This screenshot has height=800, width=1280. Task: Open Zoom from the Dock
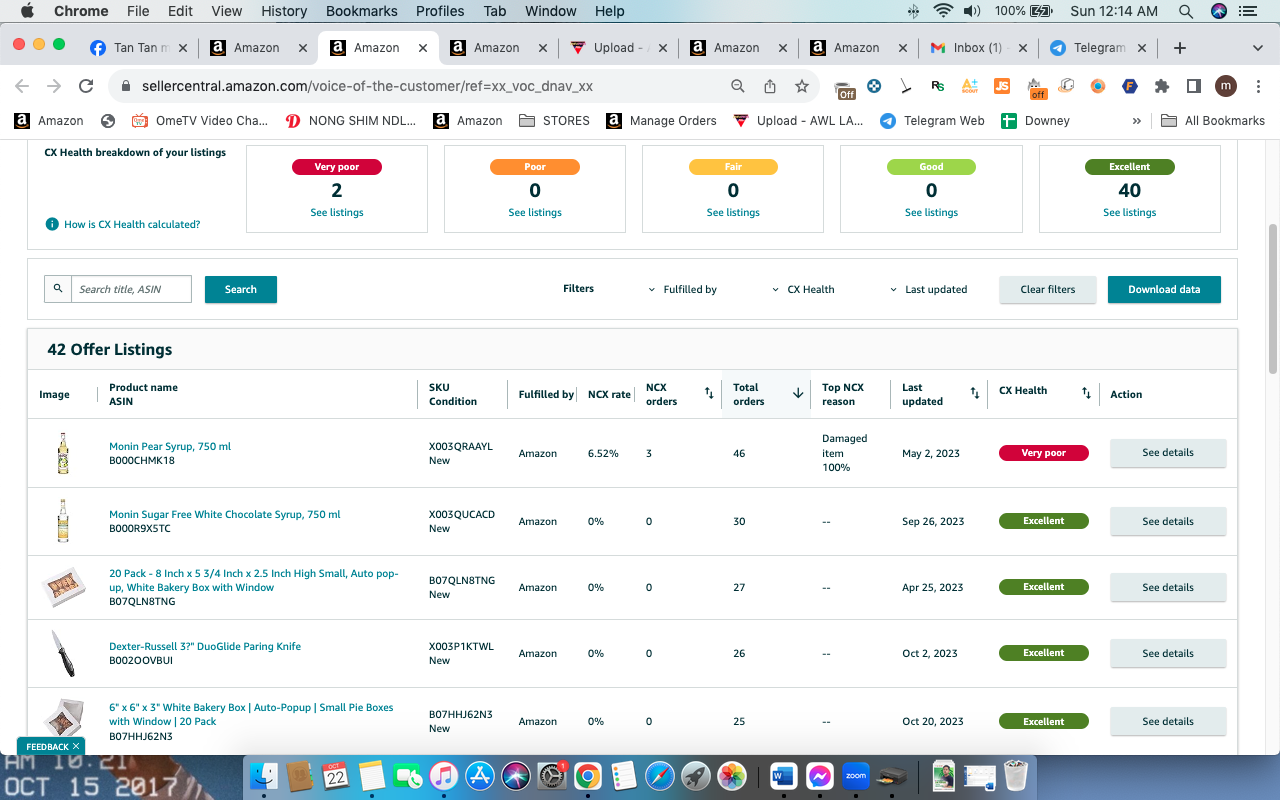[855, 775]
